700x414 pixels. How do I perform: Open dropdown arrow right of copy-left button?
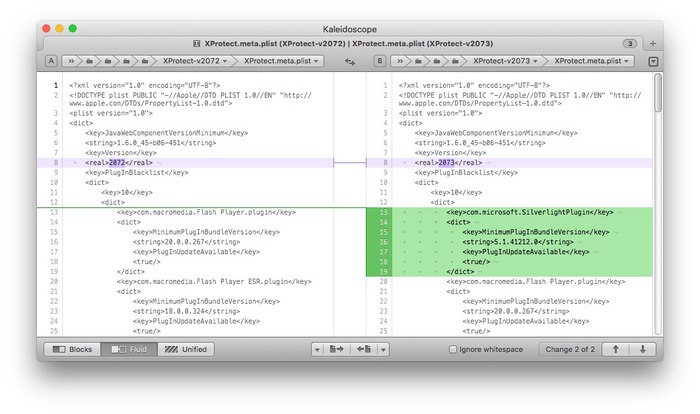tap(383, 349)
